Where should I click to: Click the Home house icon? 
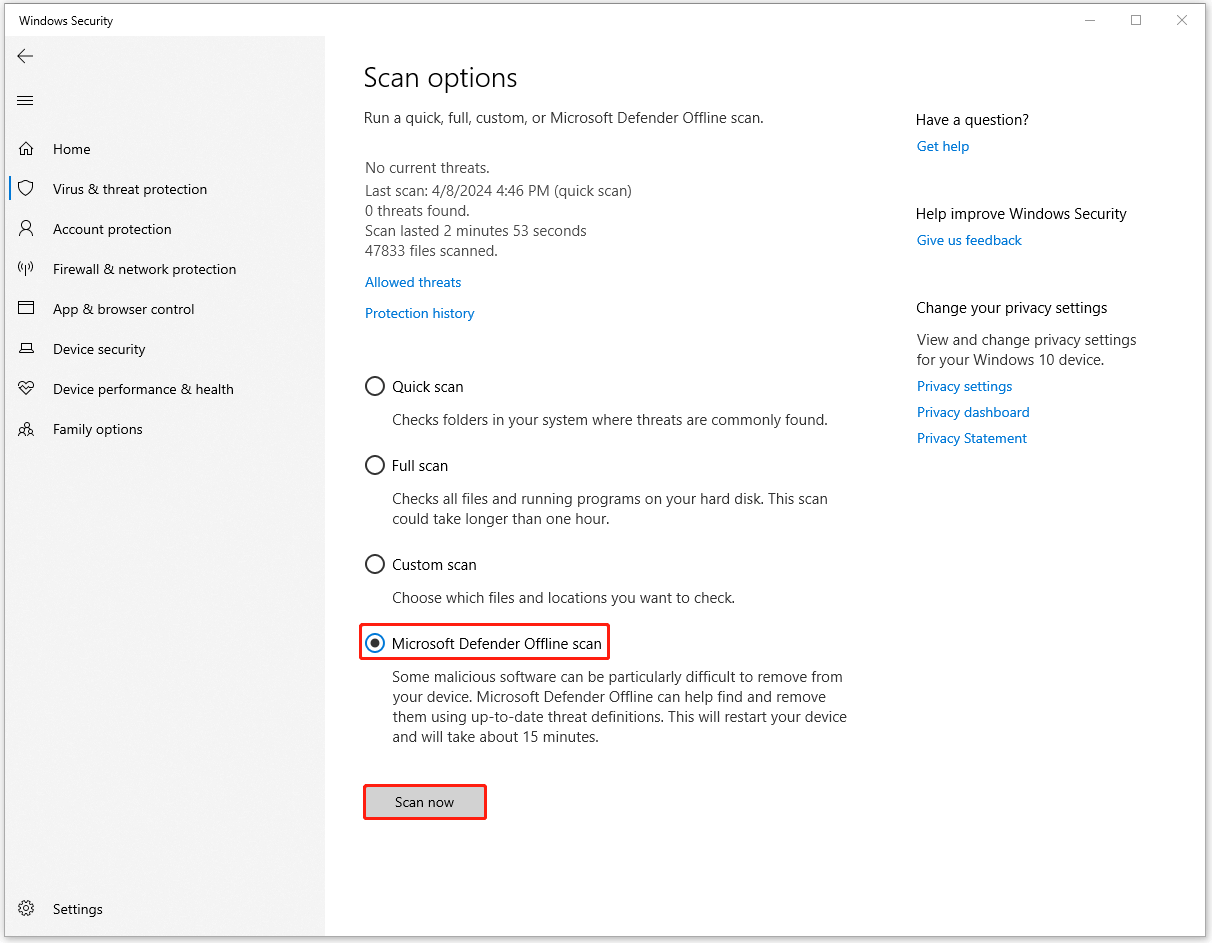(26, 149)
